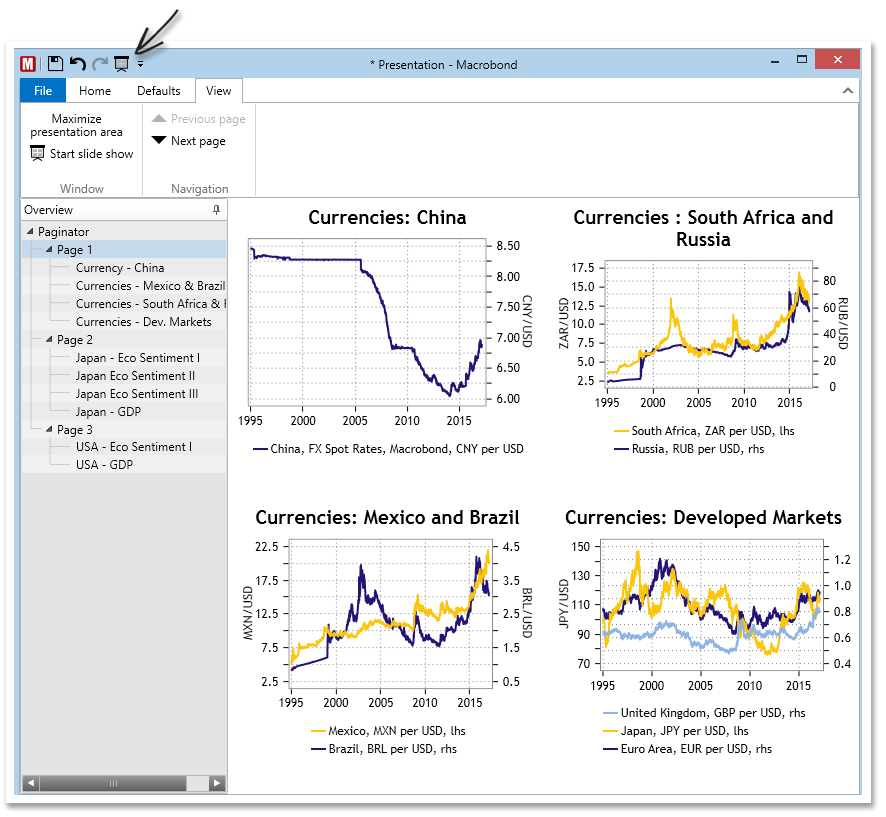The image size is (886, 817).
Task: Click the Save icon in quick access toolbar
Action: [x=55, y=64]
